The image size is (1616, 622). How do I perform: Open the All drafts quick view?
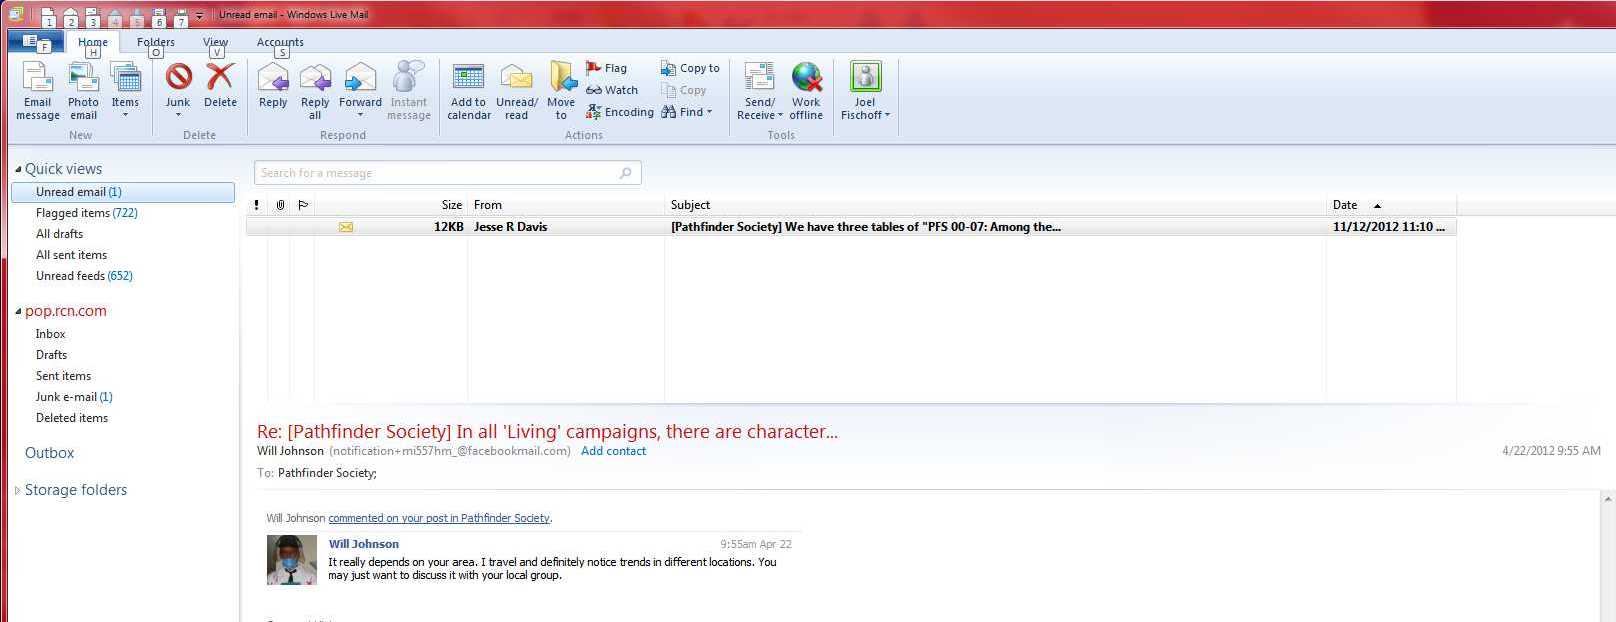pyautogui.click(x=59, y=234)
